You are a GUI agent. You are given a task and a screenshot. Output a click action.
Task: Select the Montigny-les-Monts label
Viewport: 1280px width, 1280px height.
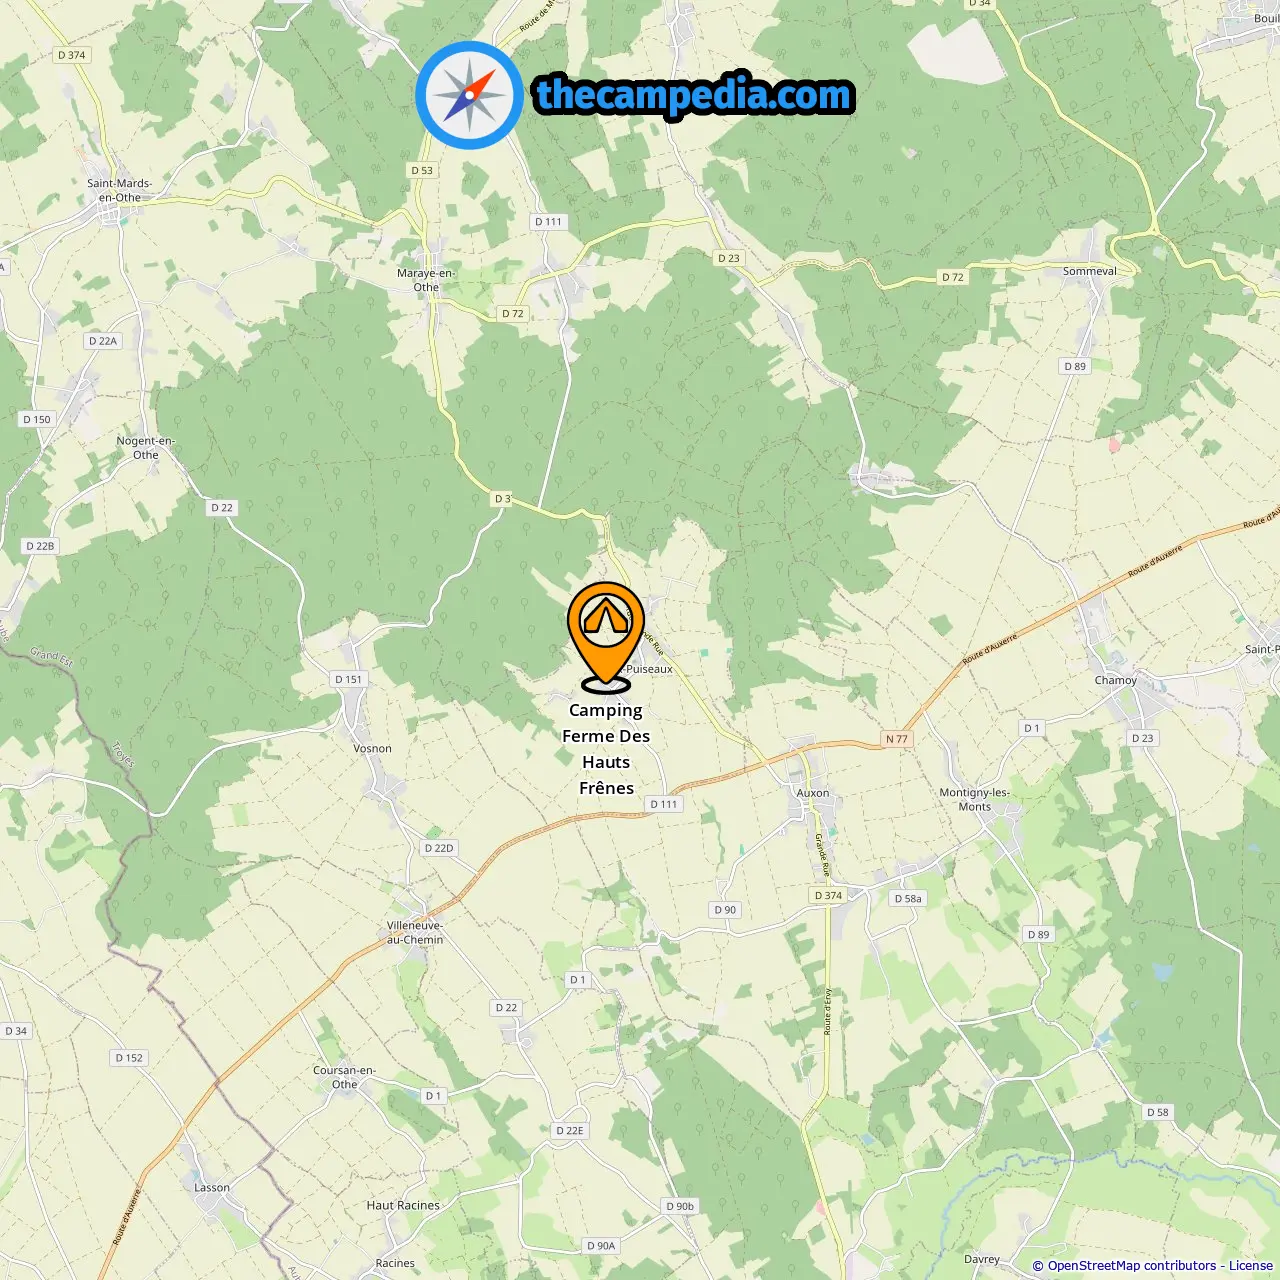(975, 799)
